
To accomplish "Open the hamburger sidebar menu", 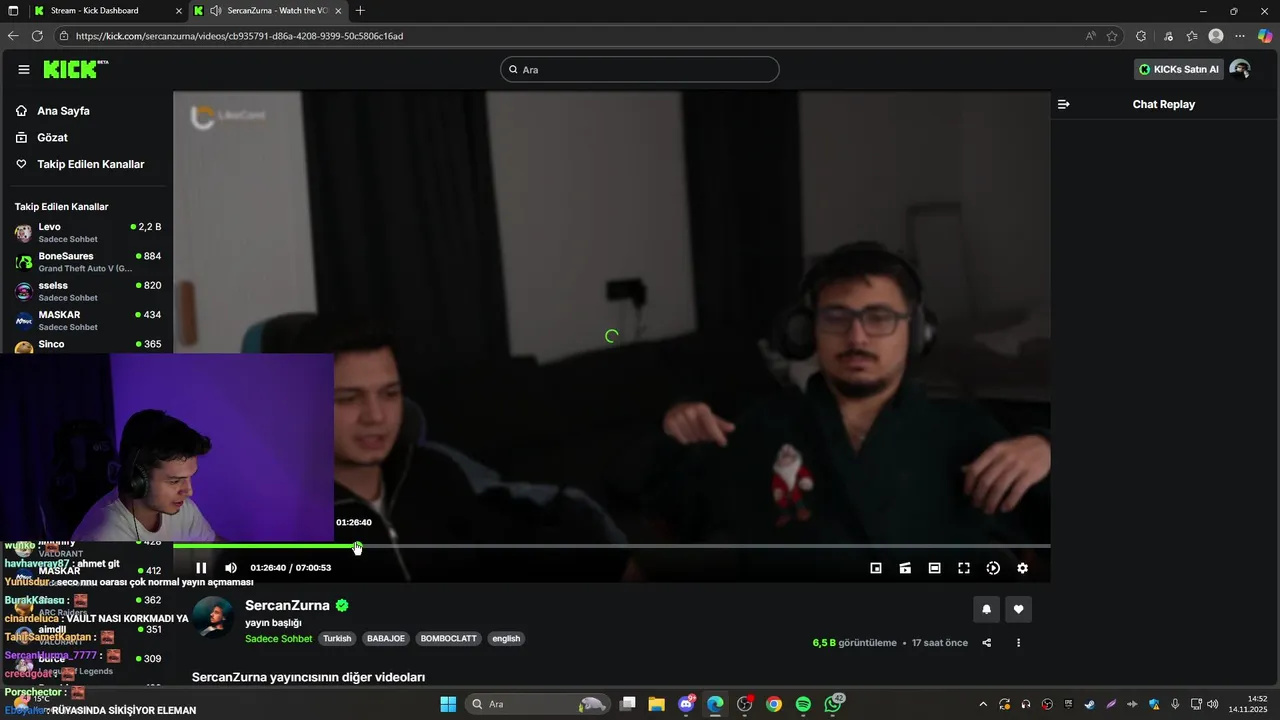I will [x=24, y=69].
